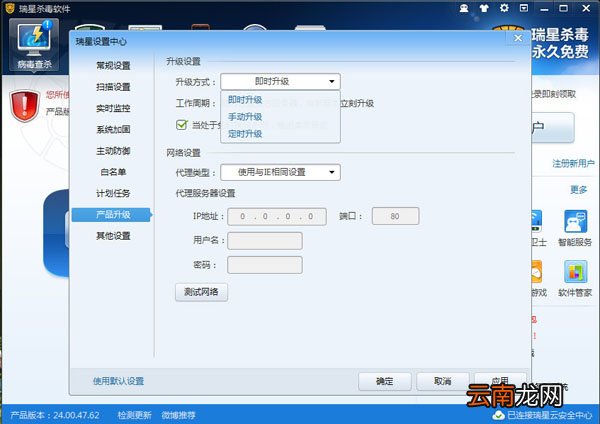Click 检测更新 in the status bar
The height and width of the screenshot is (424, 600).
click(x=134, y=415)
